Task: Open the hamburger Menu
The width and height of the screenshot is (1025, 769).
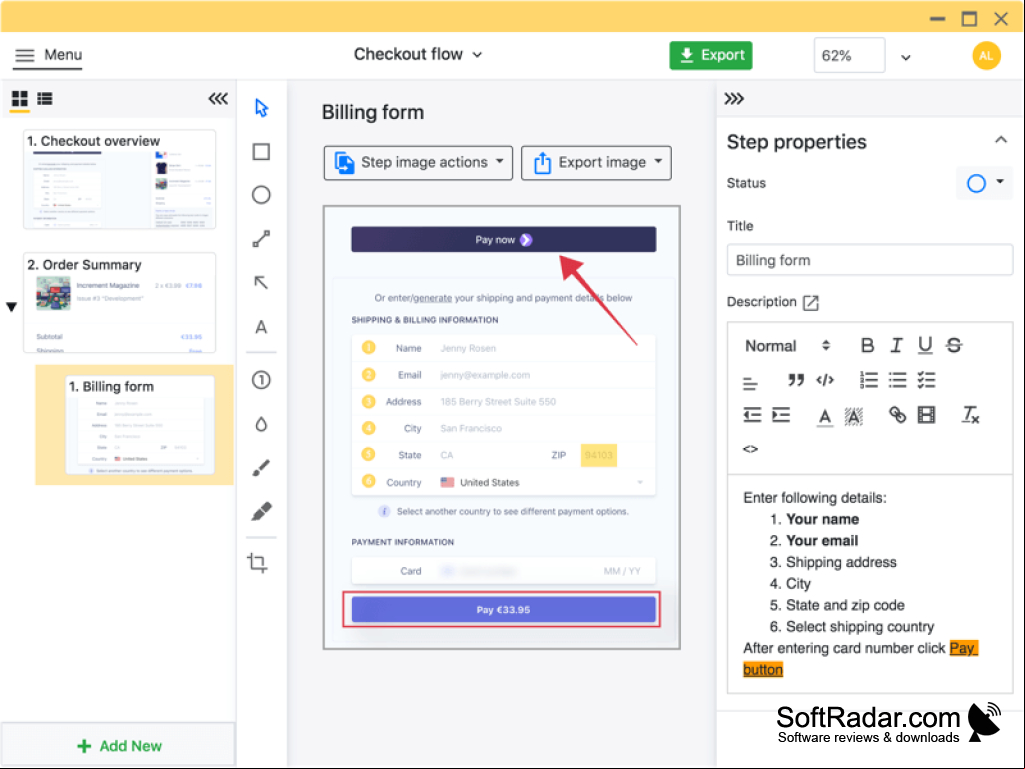Action: click(x=48, y=55)
